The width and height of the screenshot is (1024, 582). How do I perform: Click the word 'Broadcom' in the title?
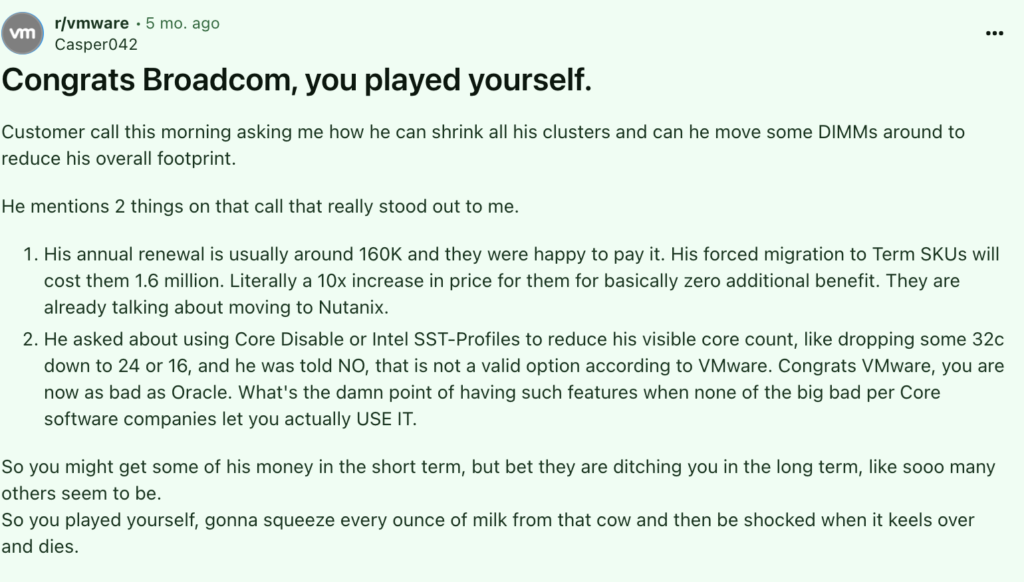click(x=211, y=81)
